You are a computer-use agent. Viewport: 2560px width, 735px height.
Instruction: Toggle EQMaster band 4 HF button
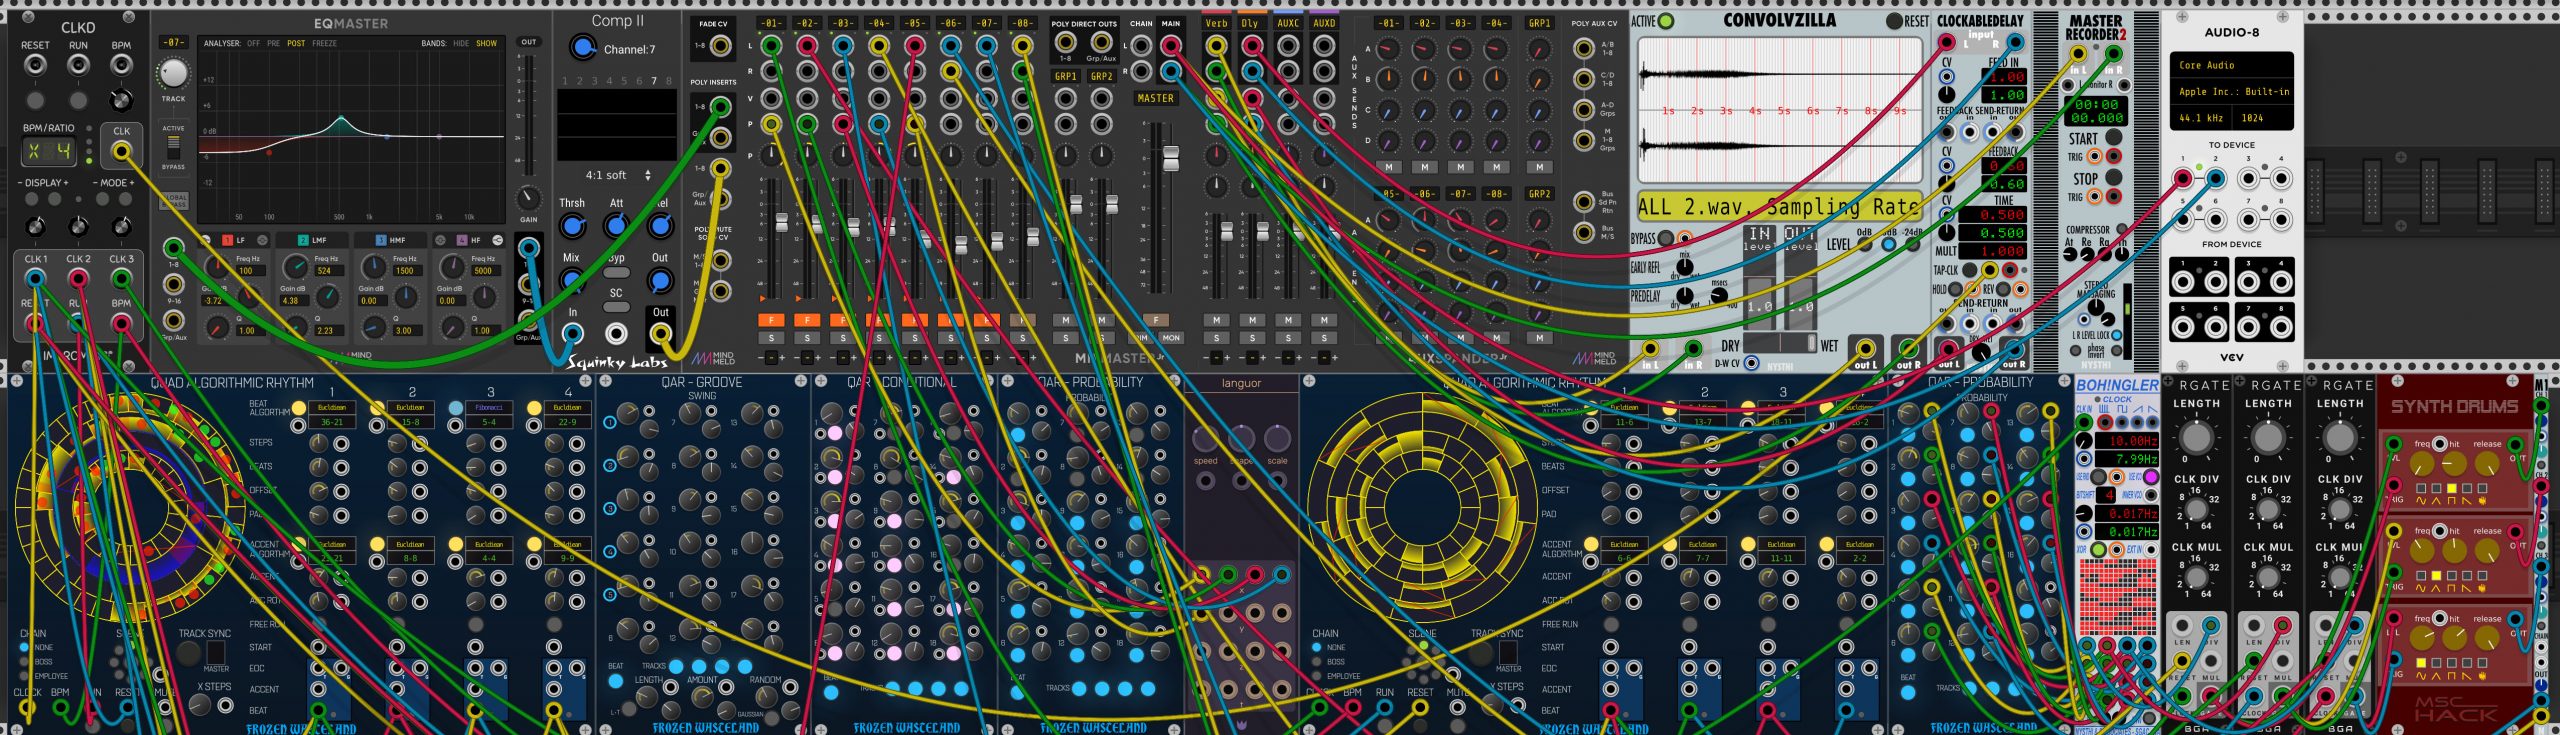pos(461,240)
